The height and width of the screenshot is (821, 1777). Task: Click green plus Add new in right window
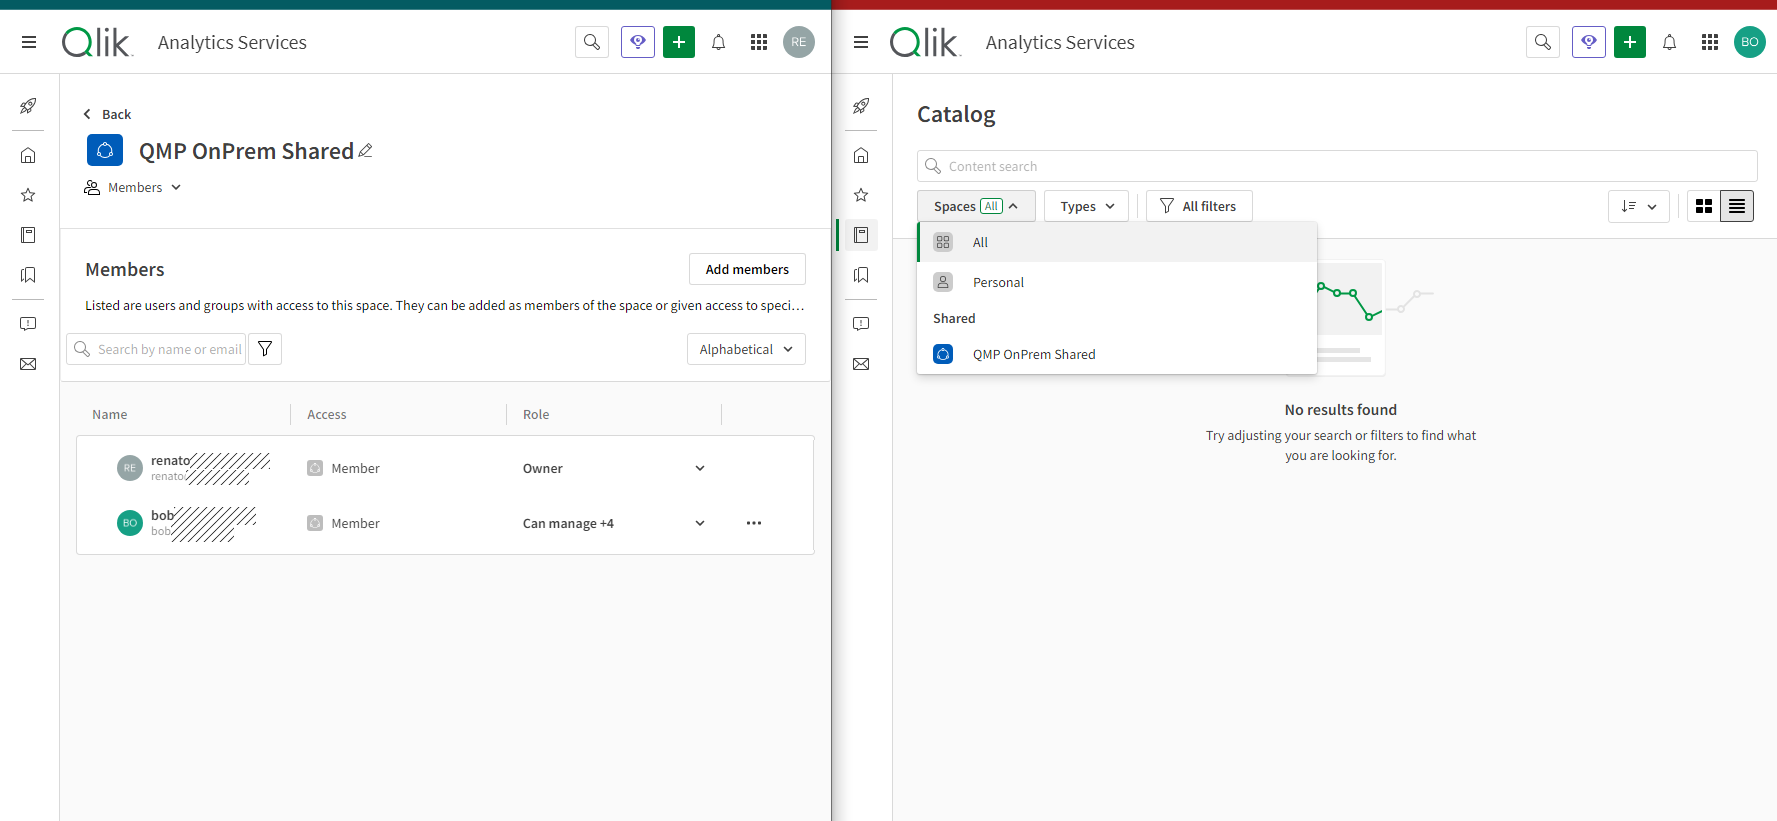click(x=1630, y=42)
